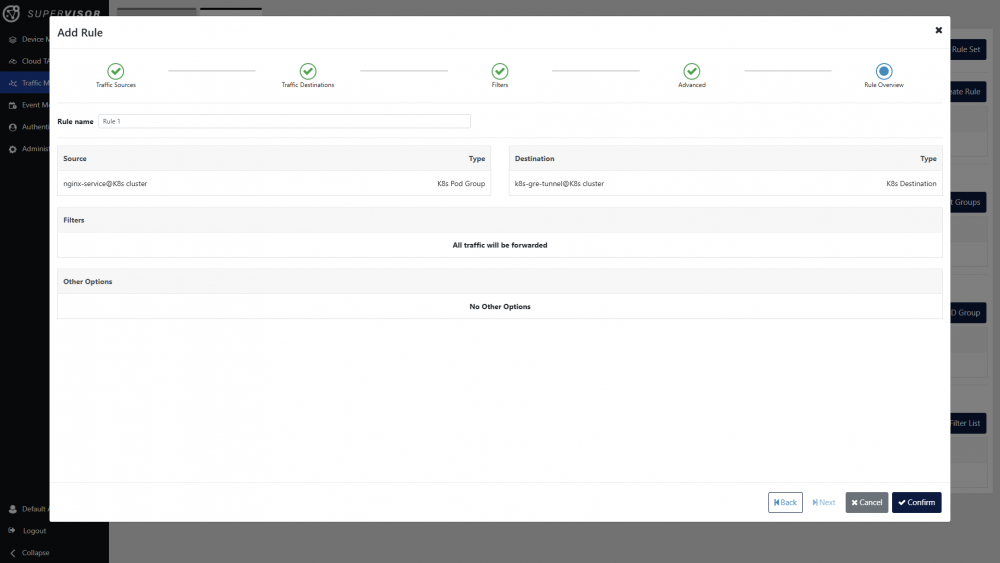1000x563 pixels.
Task: Cancel the rule creation
Action: point(866,502)
